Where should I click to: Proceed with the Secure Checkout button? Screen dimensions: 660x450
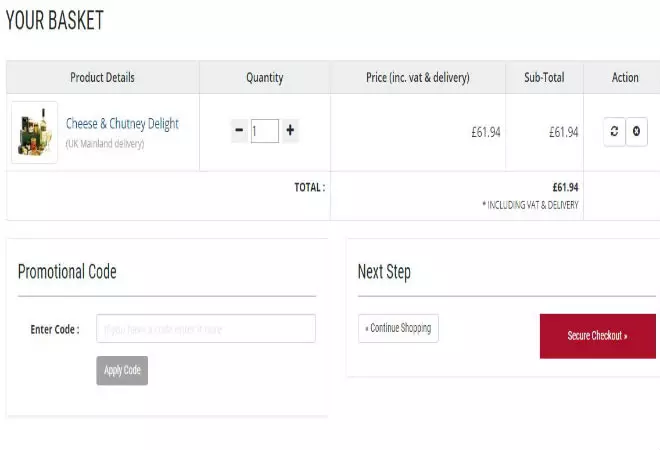598,336
